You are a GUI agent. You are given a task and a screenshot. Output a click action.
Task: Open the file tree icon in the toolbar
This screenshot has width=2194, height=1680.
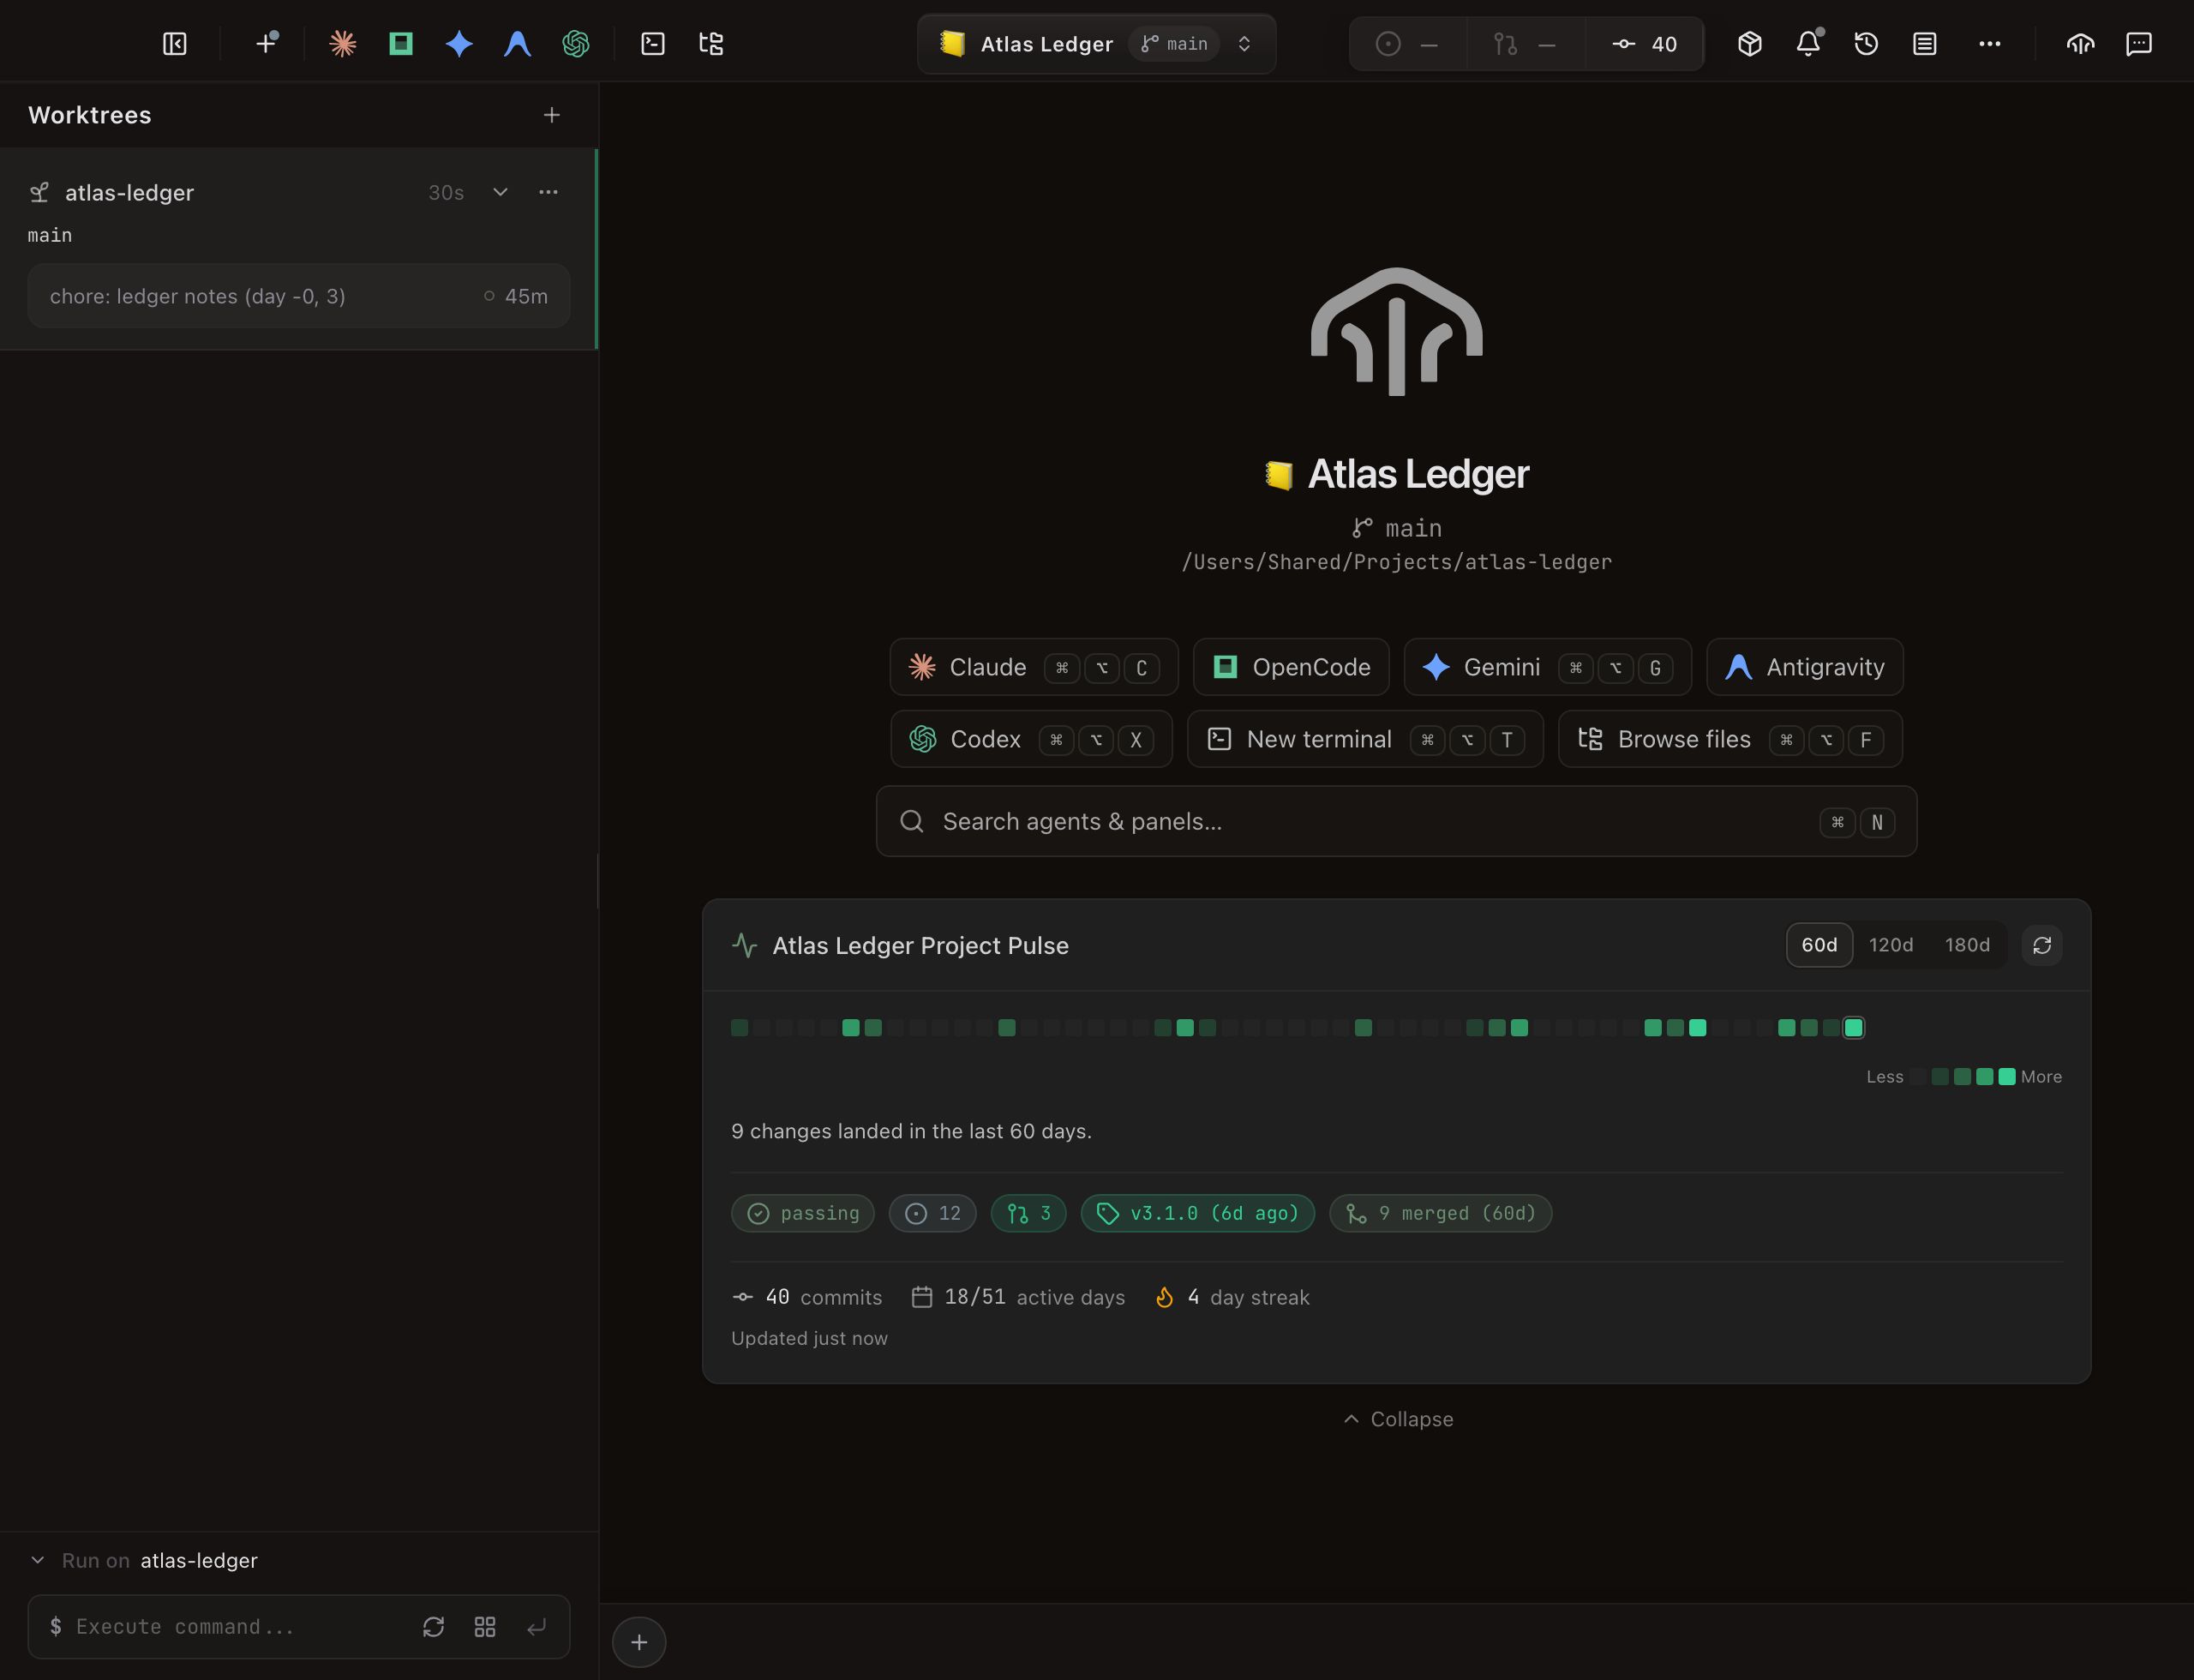click(711, 44)
